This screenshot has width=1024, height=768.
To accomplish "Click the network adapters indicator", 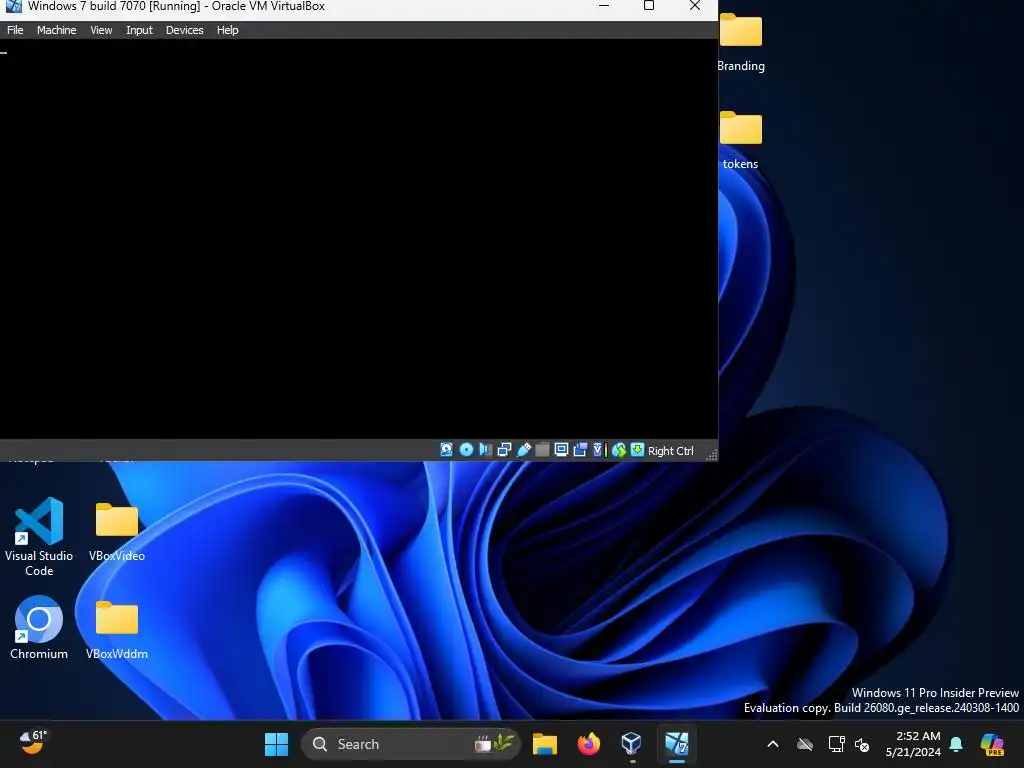I will 504,450.
